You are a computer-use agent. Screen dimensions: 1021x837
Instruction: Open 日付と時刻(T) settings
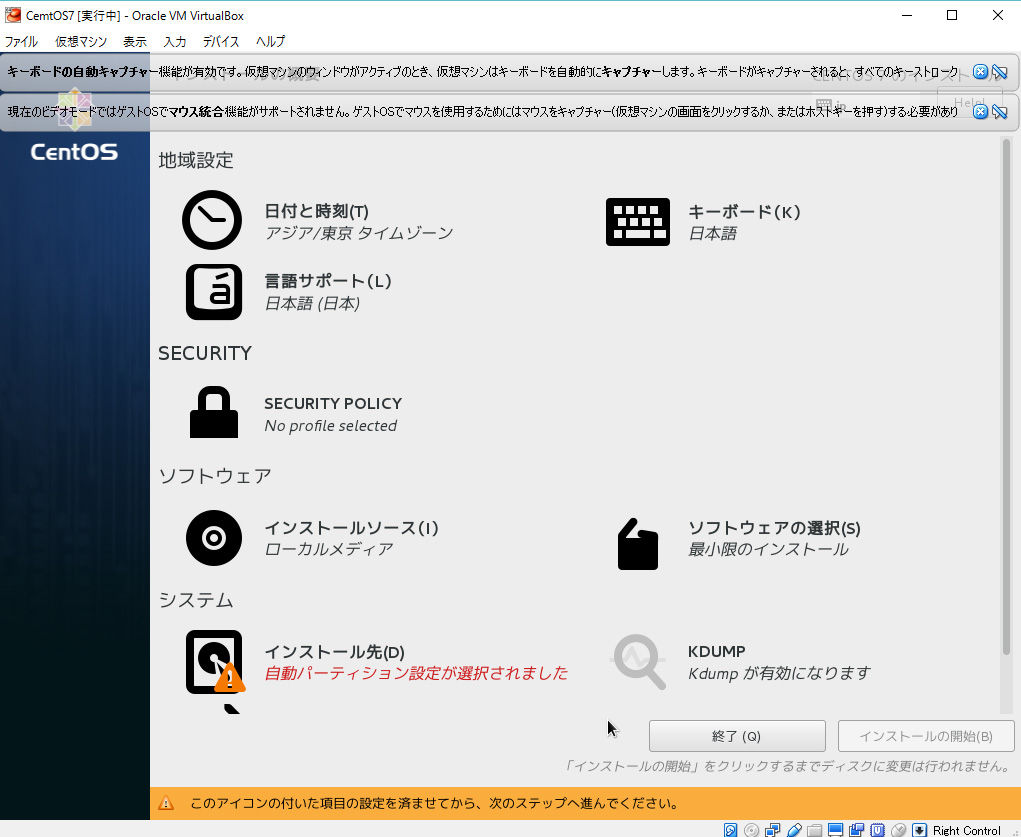(x=316, y=211)
